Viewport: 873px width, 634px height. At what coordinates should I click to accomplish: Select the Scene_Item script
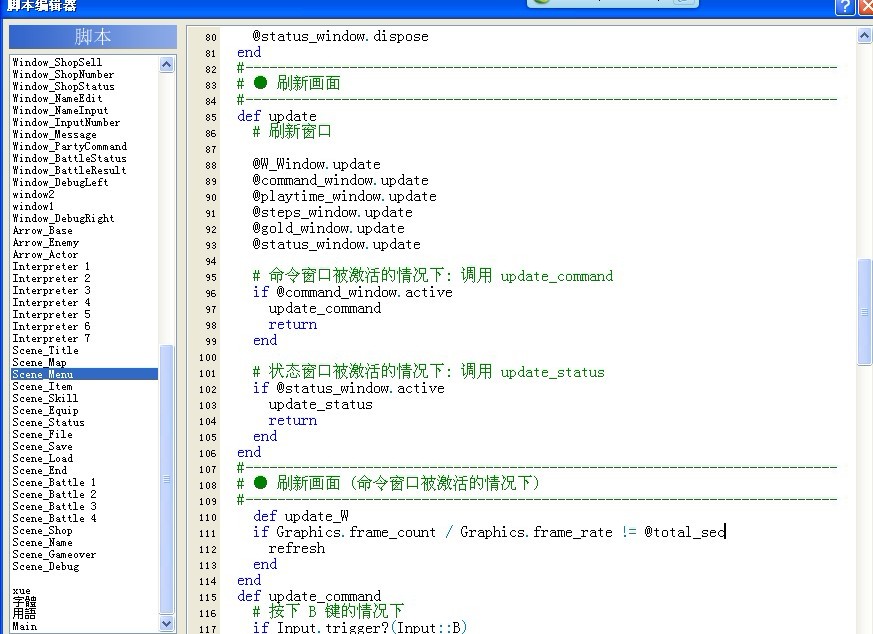[x=42, y=386]
